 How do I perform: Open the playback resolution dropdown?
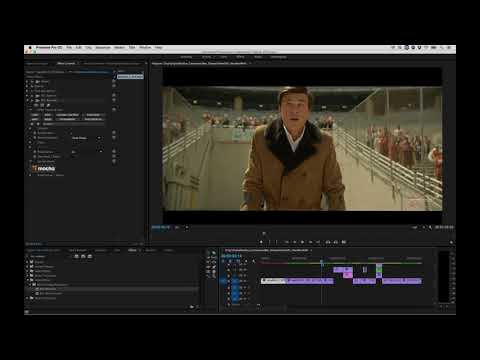(x=417, y=227)
